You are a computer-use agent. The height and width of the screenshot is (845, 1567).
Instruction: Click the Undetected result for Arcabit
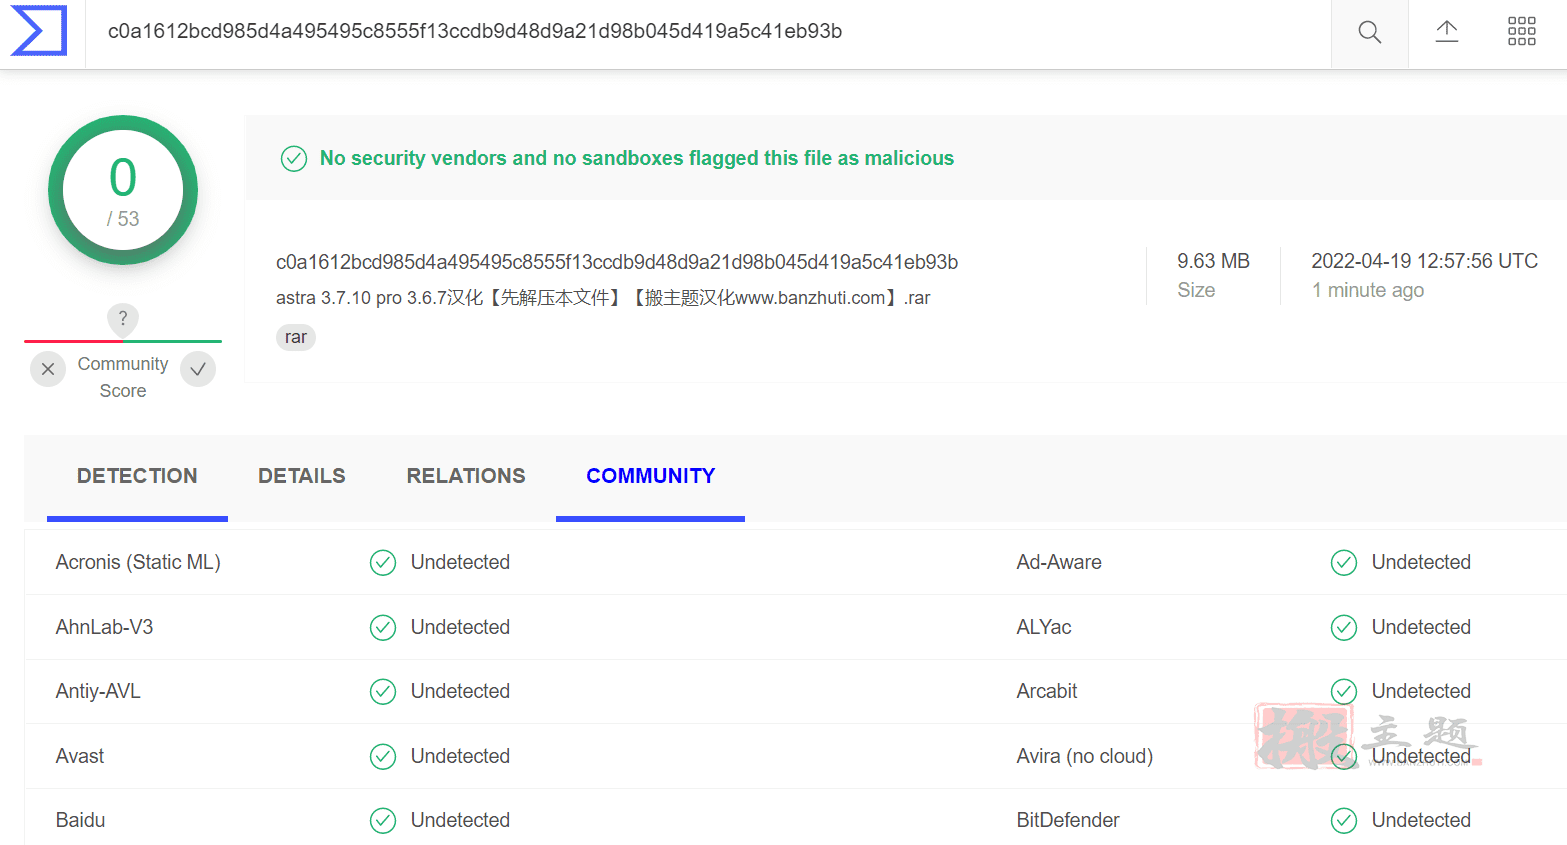click(1421, 691)
